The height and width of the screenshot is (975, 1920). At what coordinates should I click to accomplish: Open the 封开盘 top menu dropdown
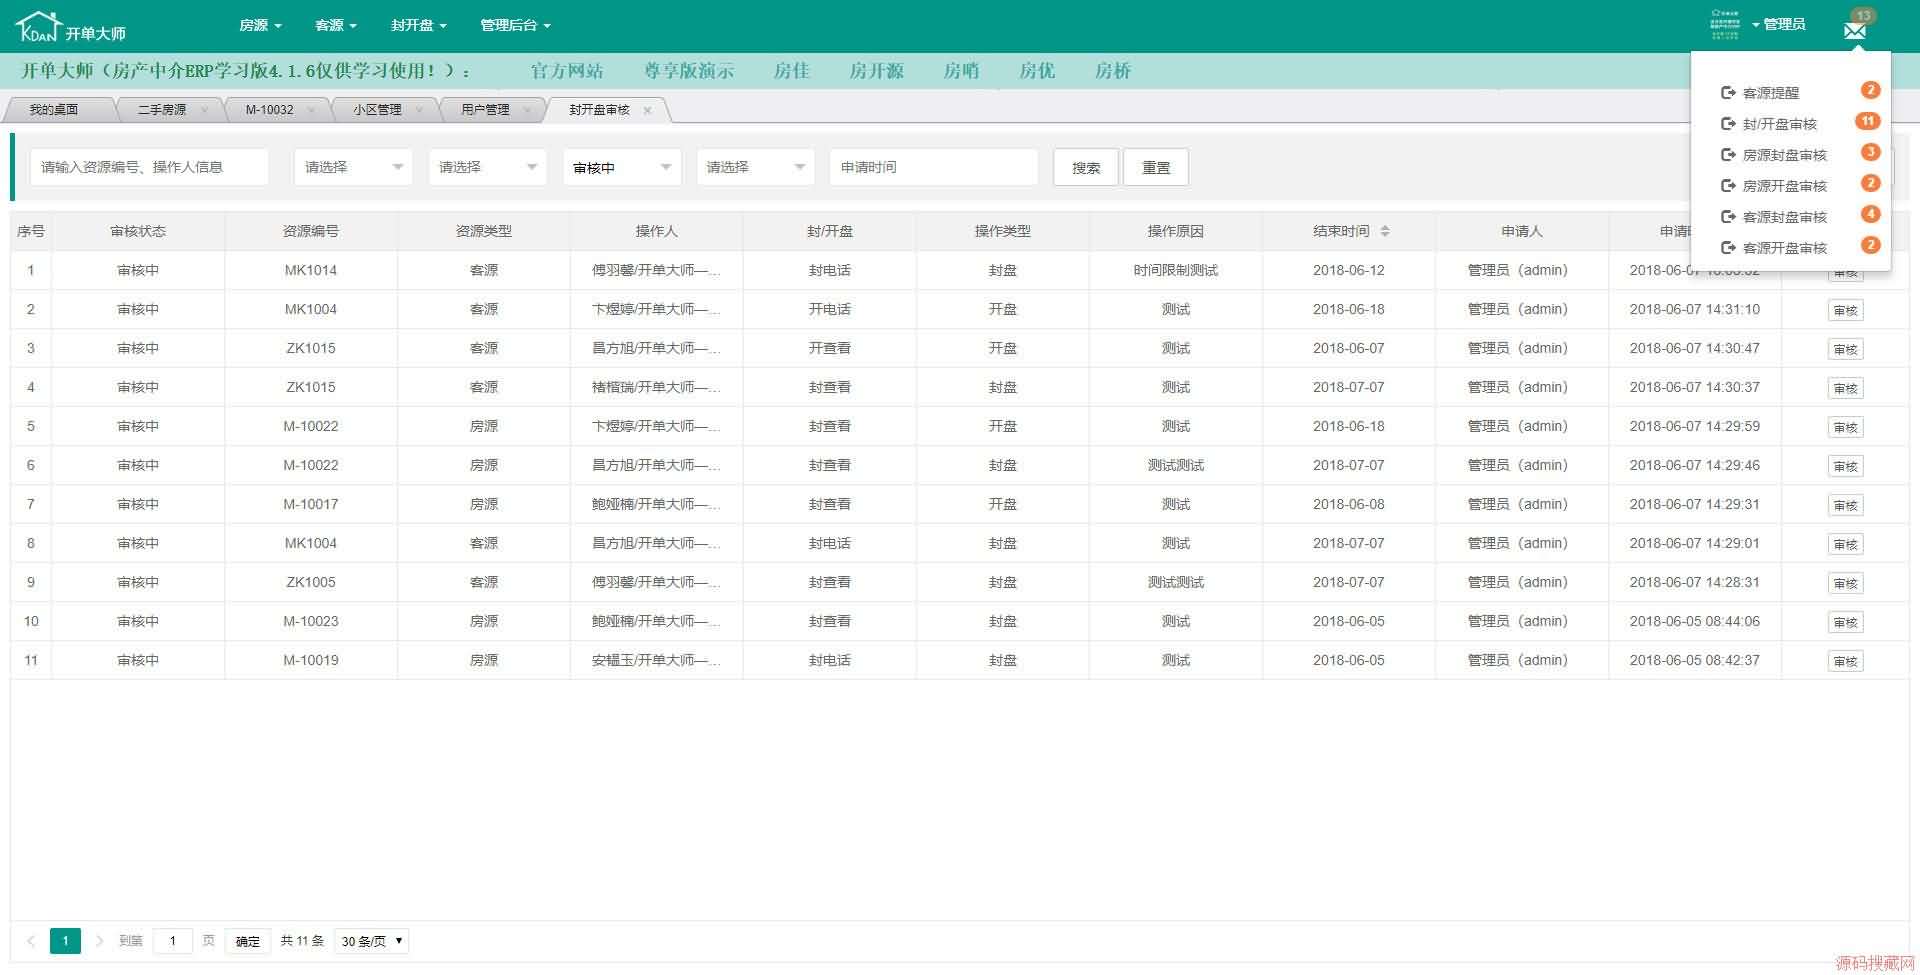pos(419,25)
